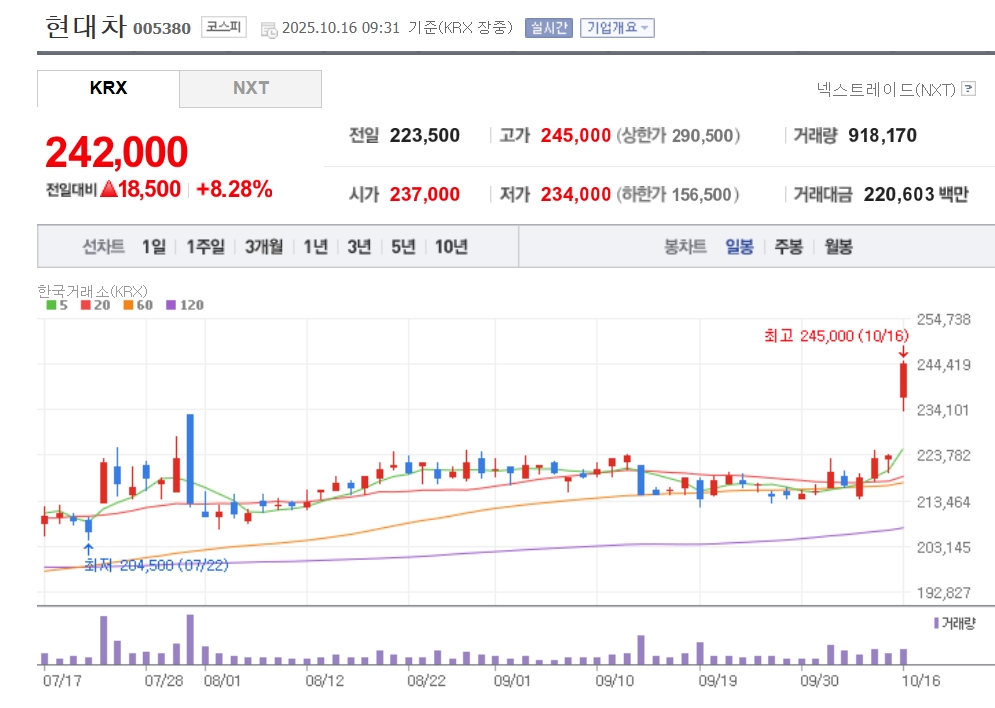Select the 5년 line chart period
This screenshot has width=995, height=708.
403,246
